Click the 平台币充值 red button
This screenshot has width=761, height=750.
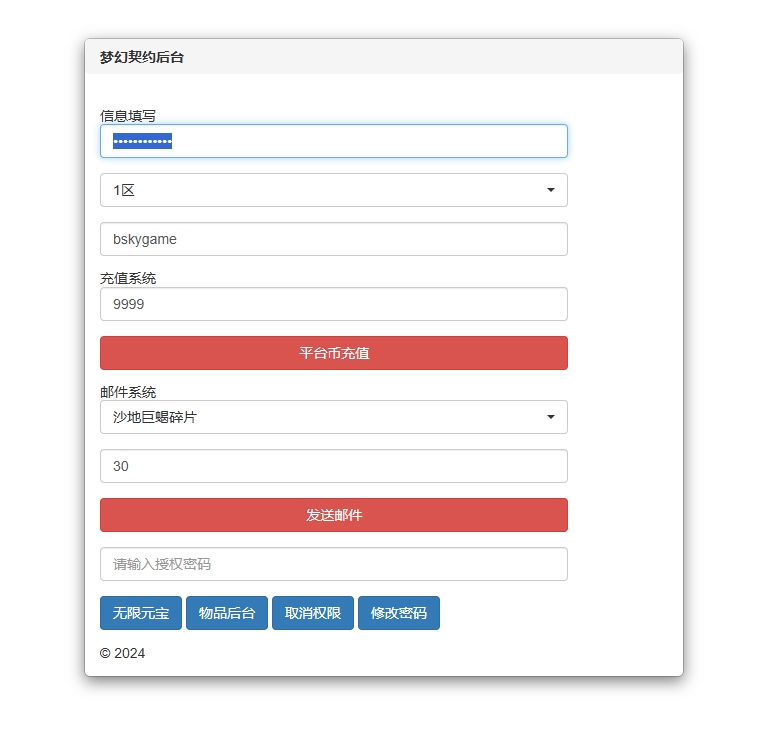334,353
